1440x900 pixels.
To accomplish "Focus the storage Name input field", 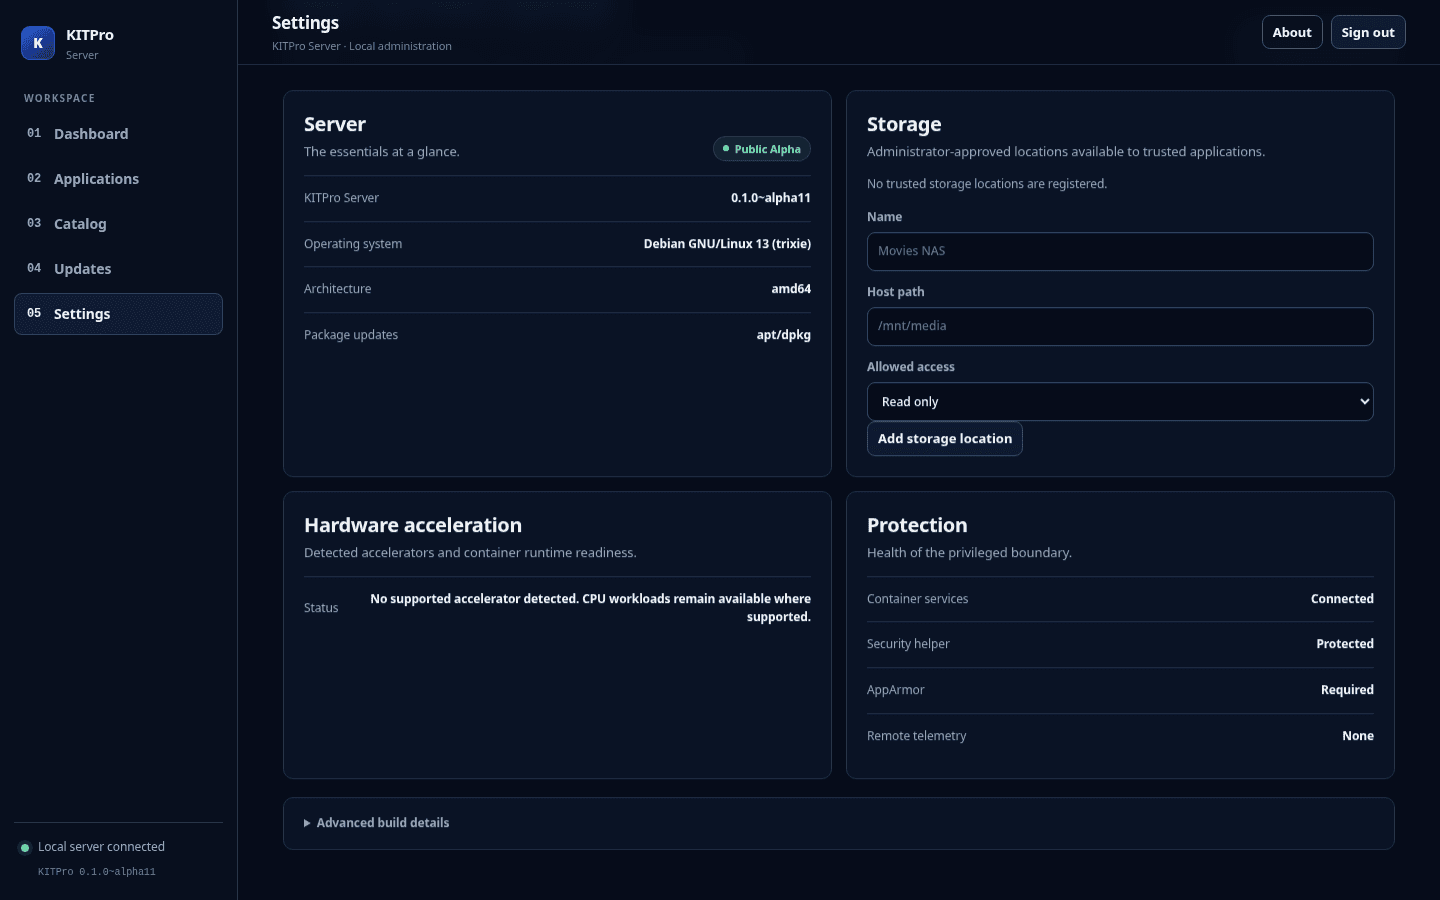I will click(1120, 251).
